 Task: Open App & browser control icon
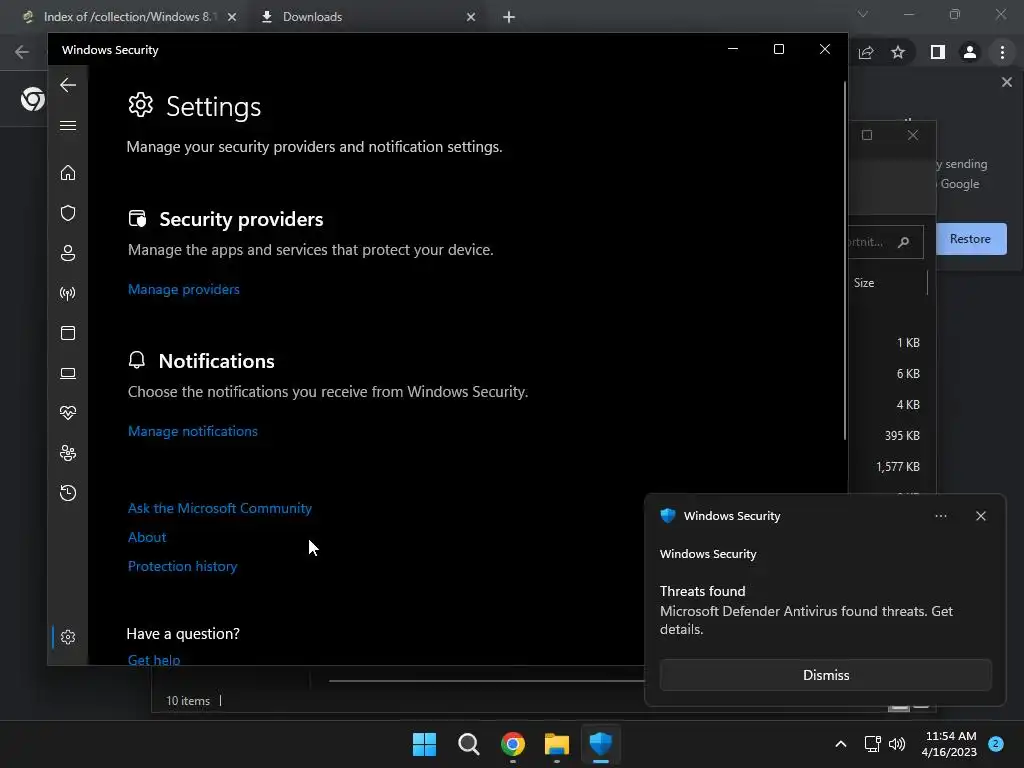[68, 333]
